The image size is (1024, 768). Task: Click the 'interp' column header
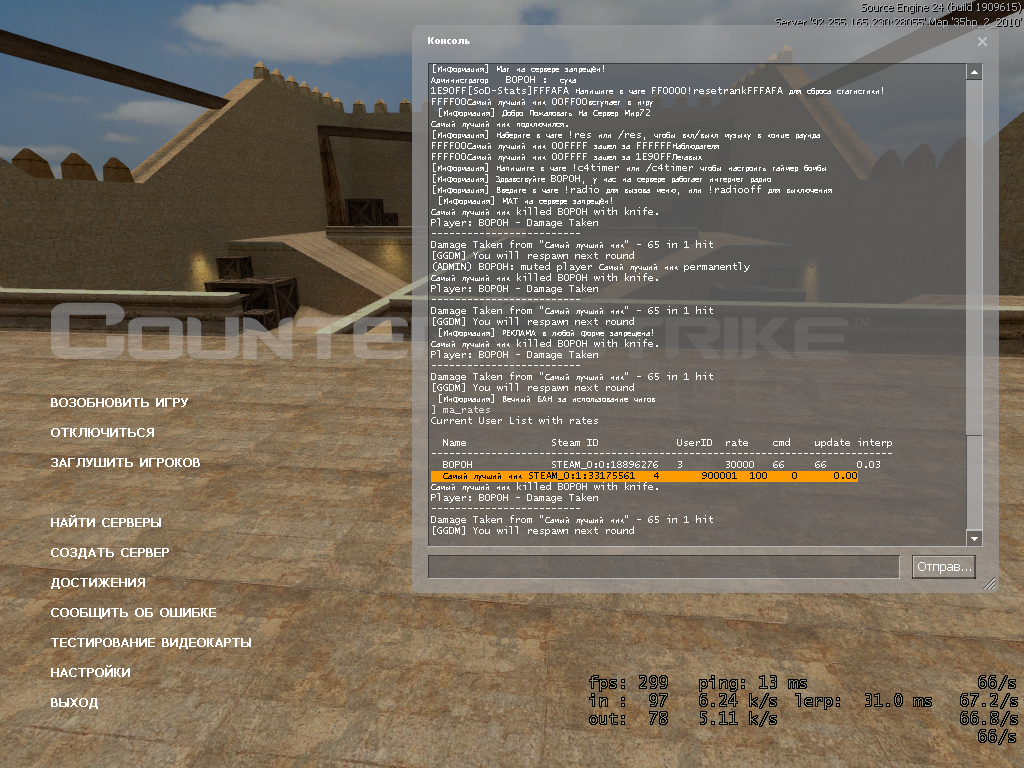coord(874,443)
